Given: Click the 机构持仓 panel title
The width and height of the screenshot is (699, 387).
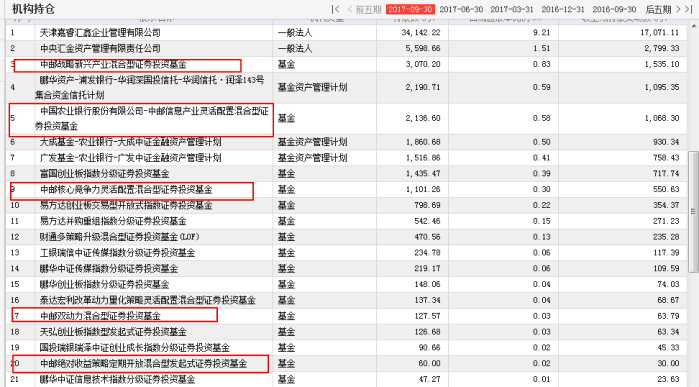Looking at the screenshot, I should coord(33,9).
